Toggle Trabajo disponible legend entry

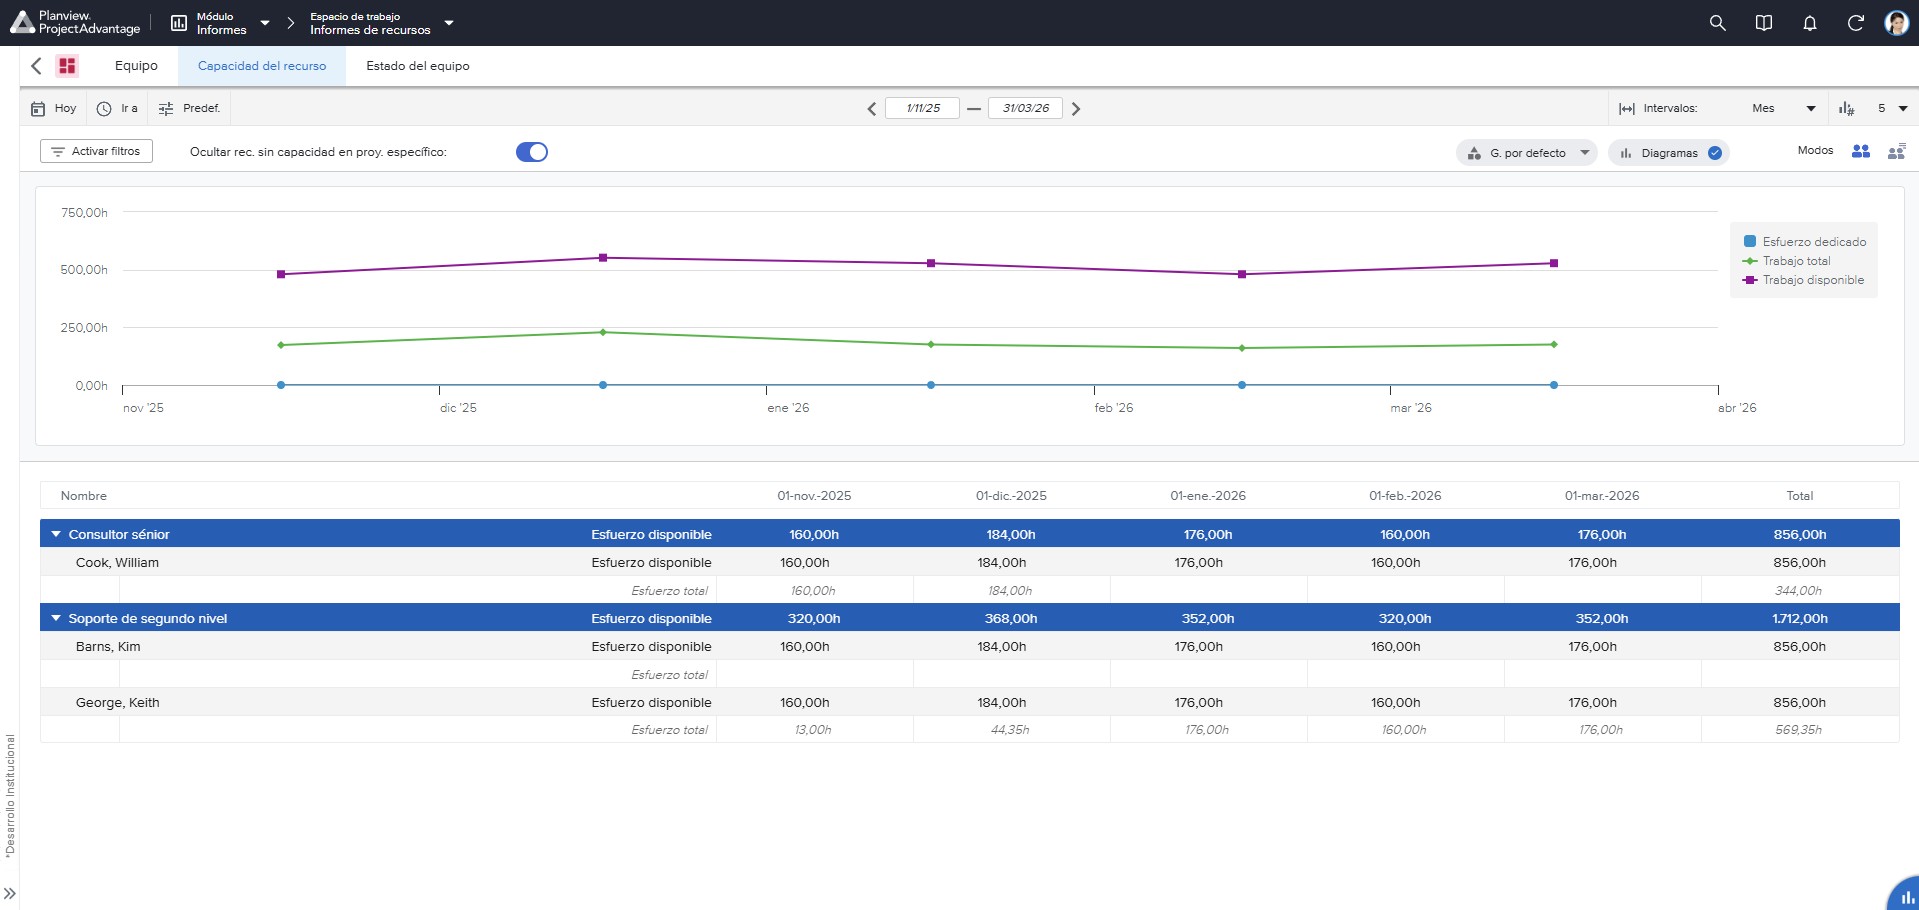click(1804, 280)
